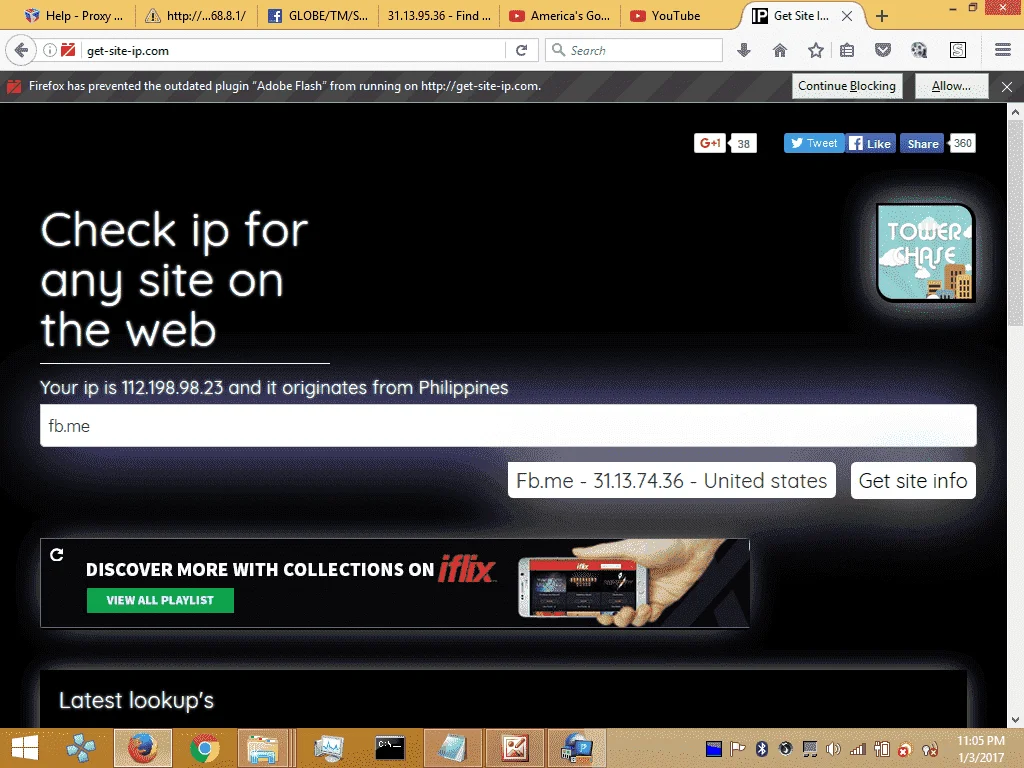Image resolution: width=1024 pixels, height=768 pixels.
Task: Open the site identity info icon
Action: [50, 50]
